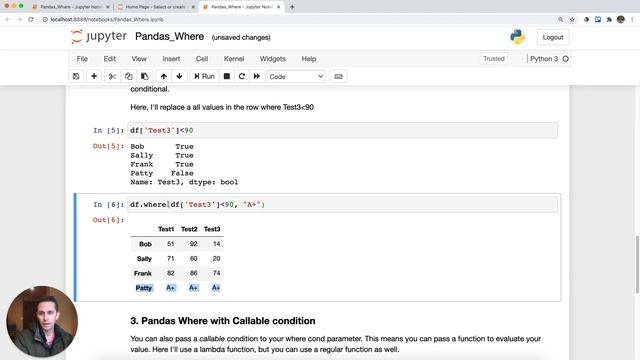
Task: Click the Test1 column header
Action: click(x=166, y=229)
